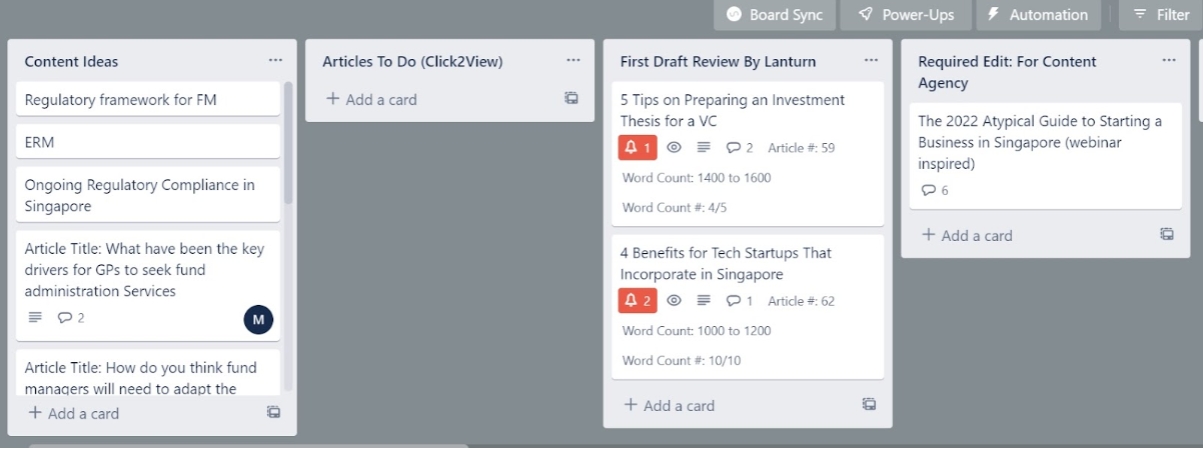Open Required Edit list actions menu
Screen dimensions: 1203x451
point(1169,60)
